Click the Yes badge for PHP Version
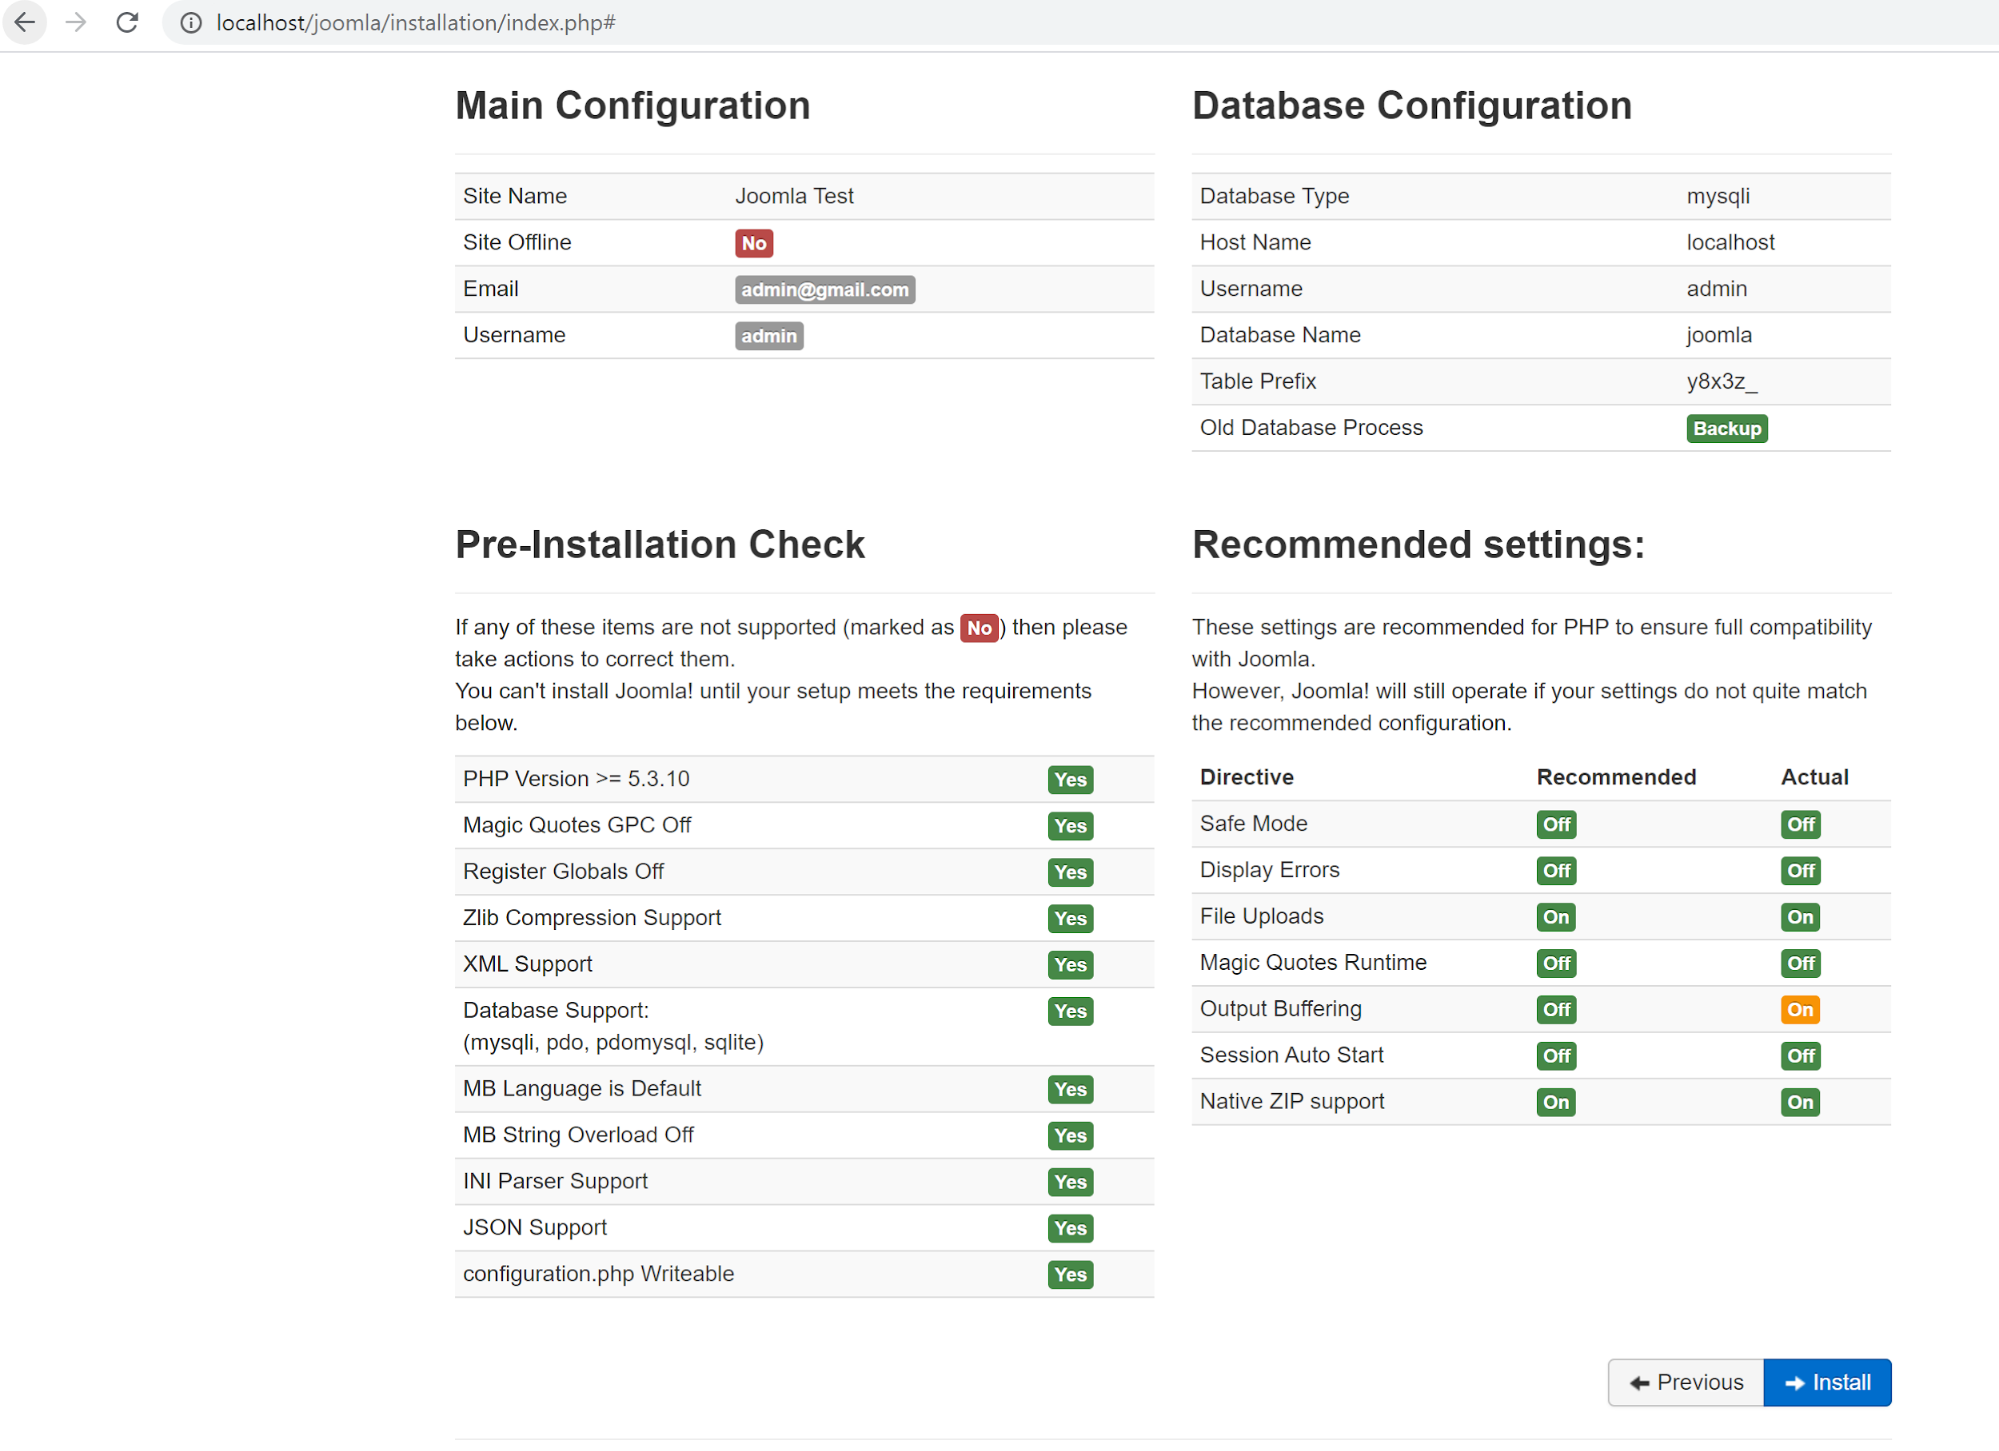 1070,780
